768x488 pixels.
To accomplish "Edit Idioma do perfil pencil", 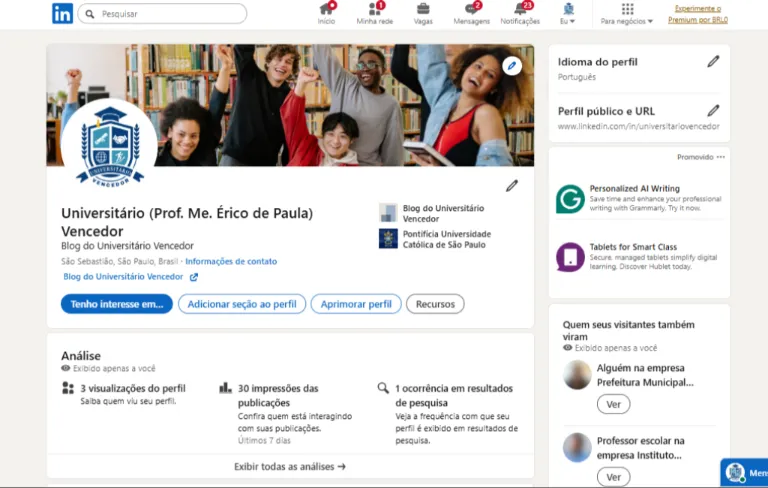I will click(x=713, y=61).
